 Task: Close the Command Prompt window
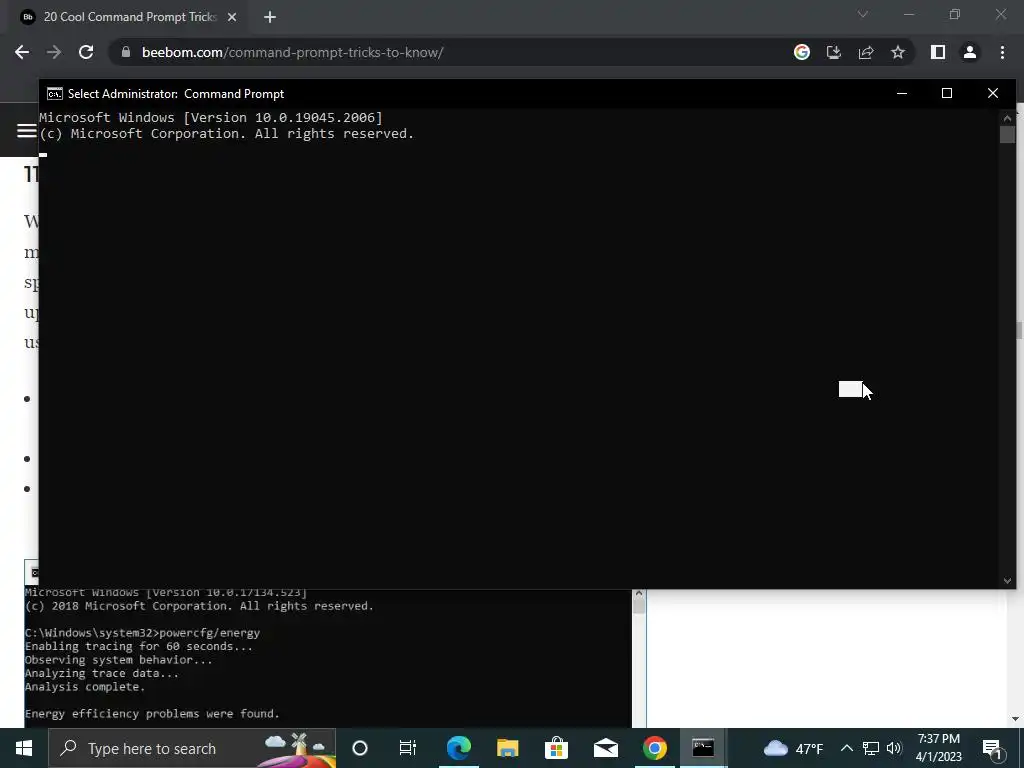point(993,93)
